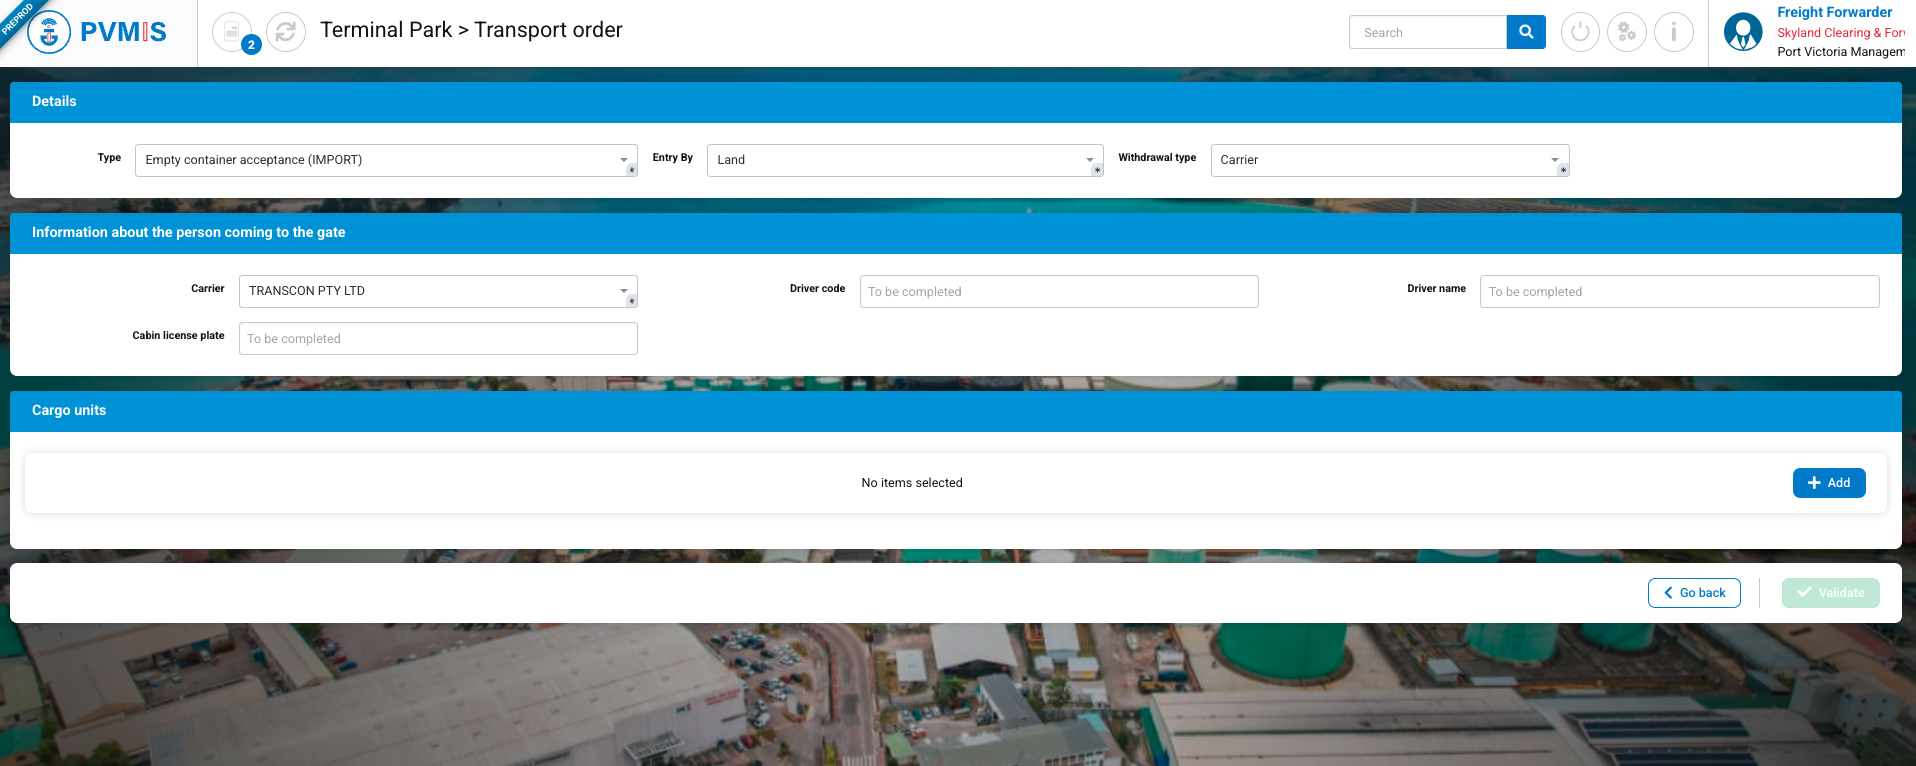Image resolution: width=1916 pixels, height=766 pixels.
Task: Click the refresh icon in header
Action: point(286,32)
